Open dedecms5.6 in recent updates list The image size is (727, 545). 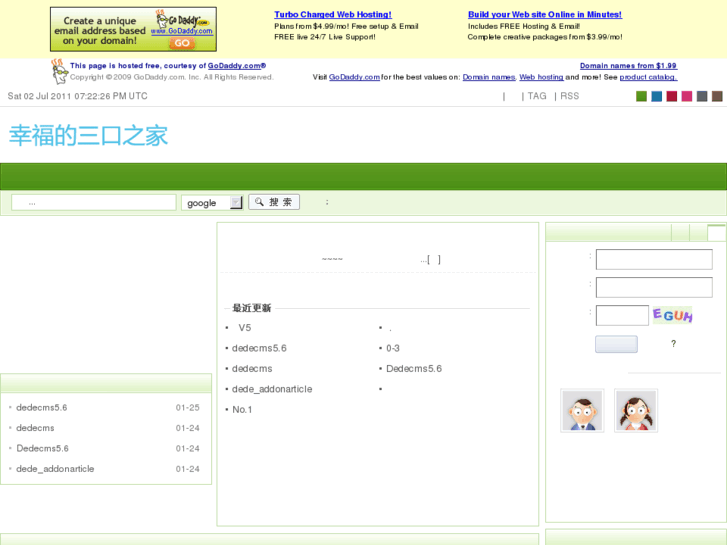tap(259, 348)
